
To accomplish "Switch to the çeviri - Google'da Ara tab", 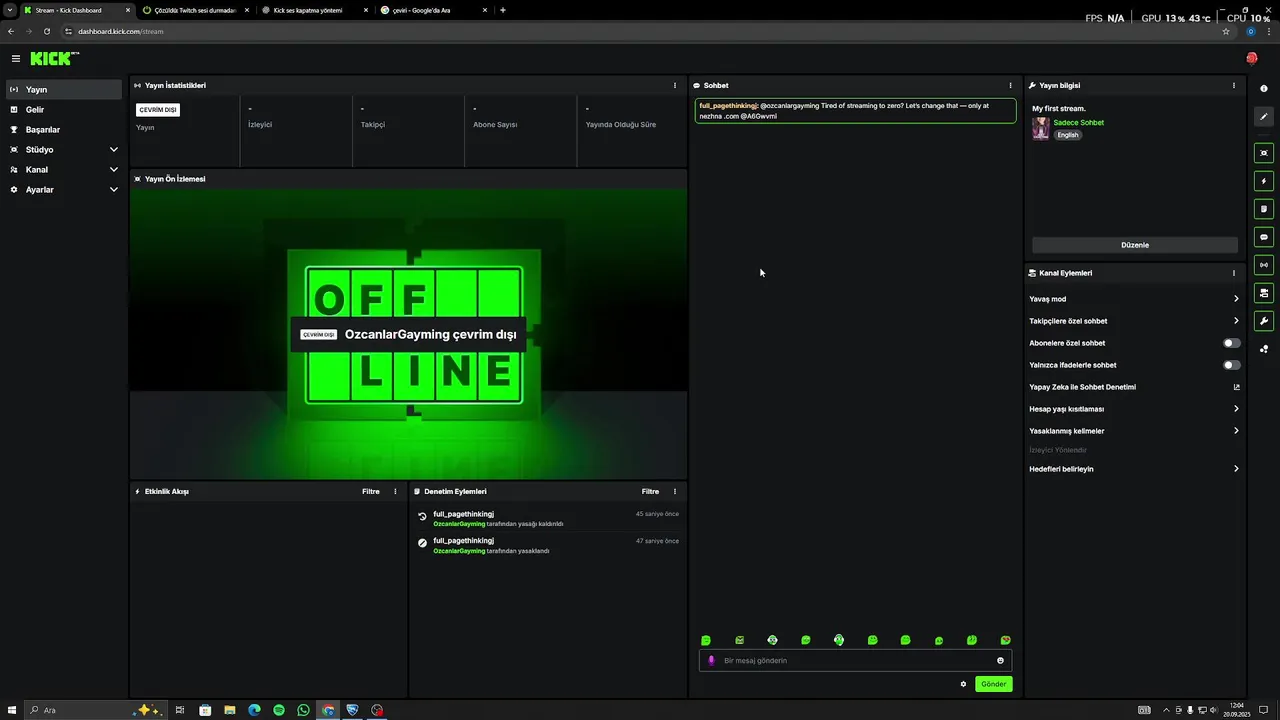I will coord(434,10).
